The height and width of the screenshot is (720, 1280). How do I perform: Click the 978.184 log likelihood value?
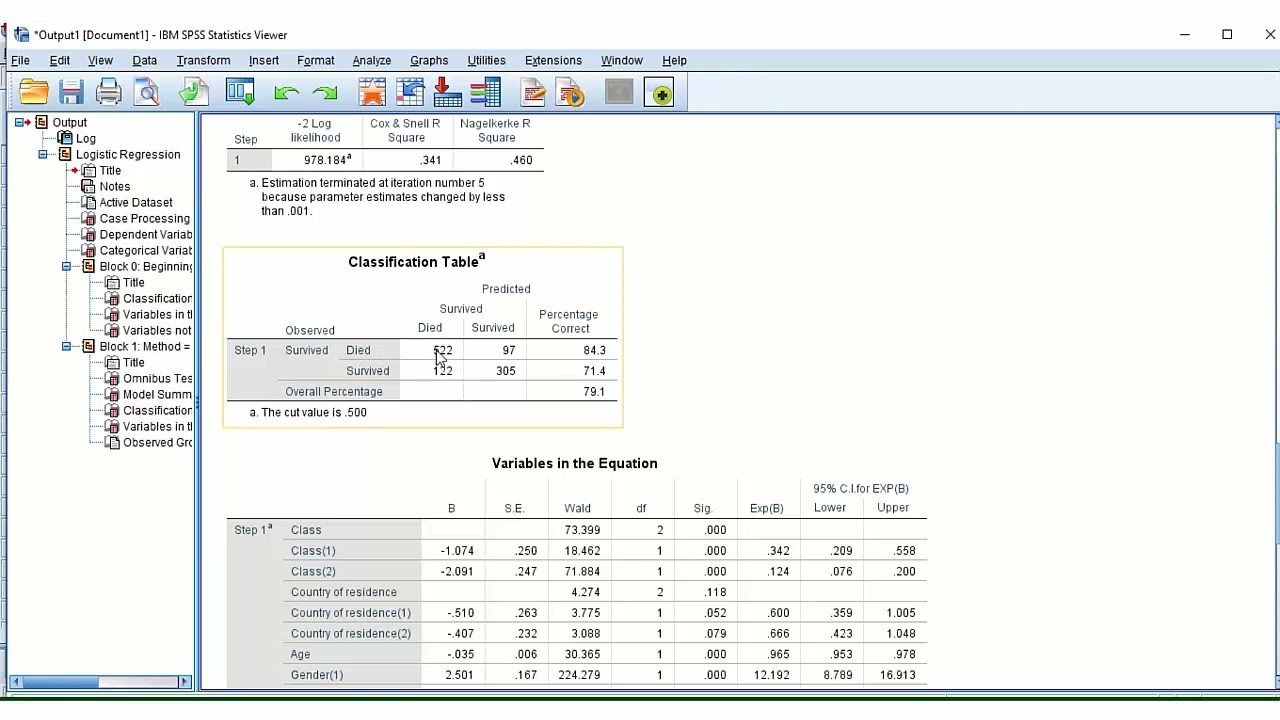(x=327, y=160)
